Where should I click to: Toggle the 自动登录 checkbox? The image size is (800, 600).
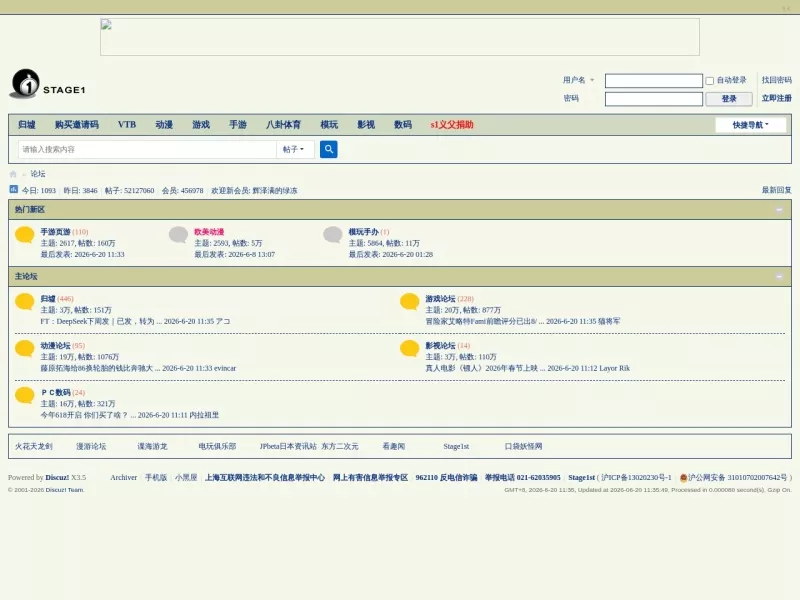[x=709, y=81]
